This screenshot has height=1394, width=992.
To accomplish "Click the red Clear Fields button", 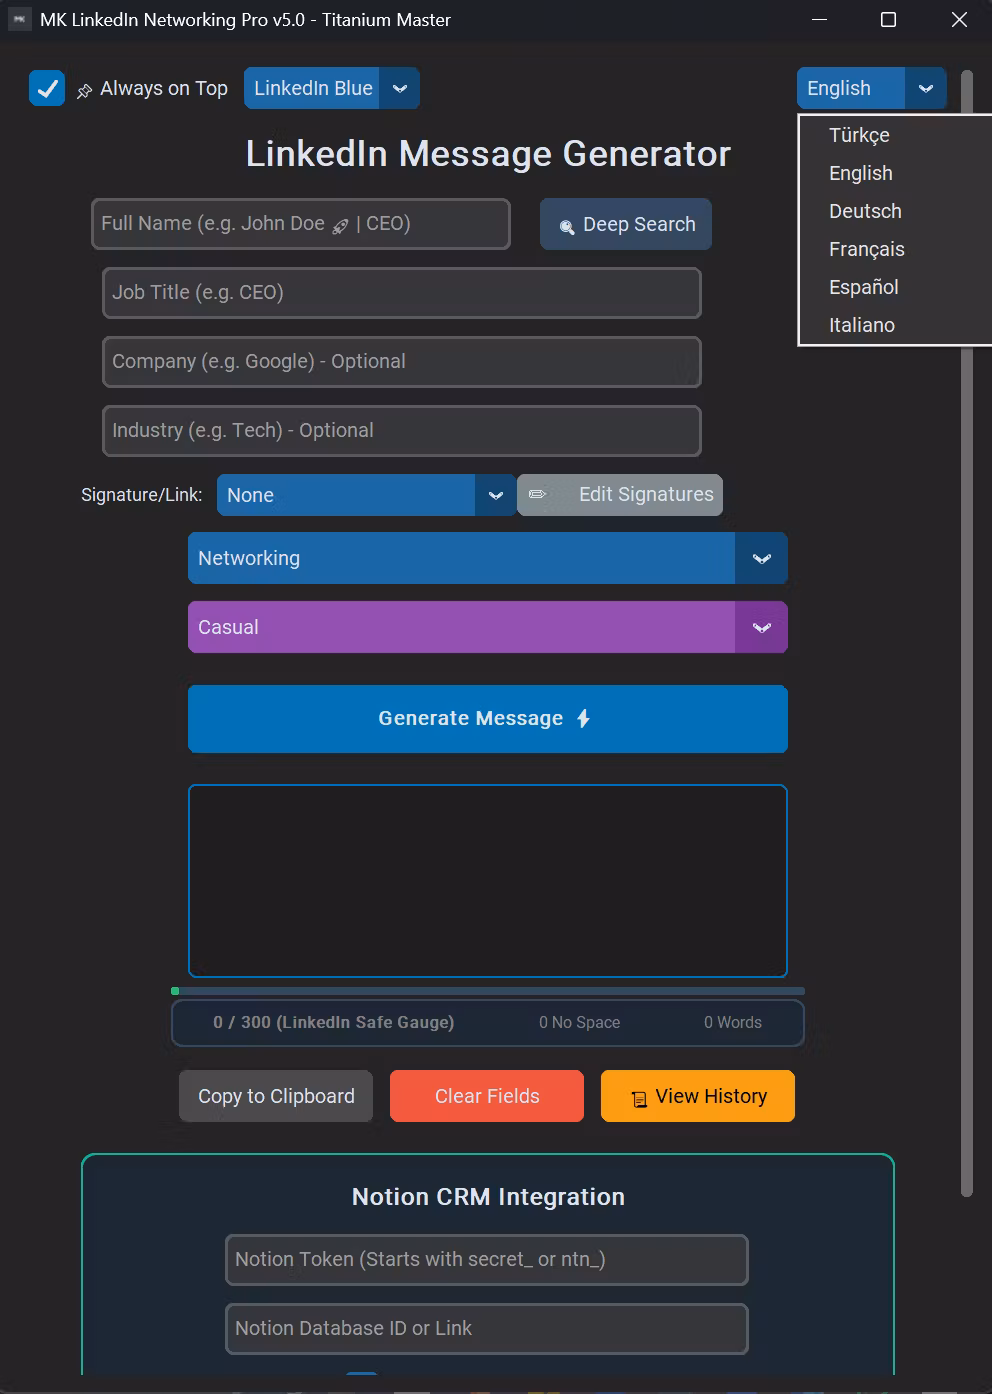I will click(487, 1096).
